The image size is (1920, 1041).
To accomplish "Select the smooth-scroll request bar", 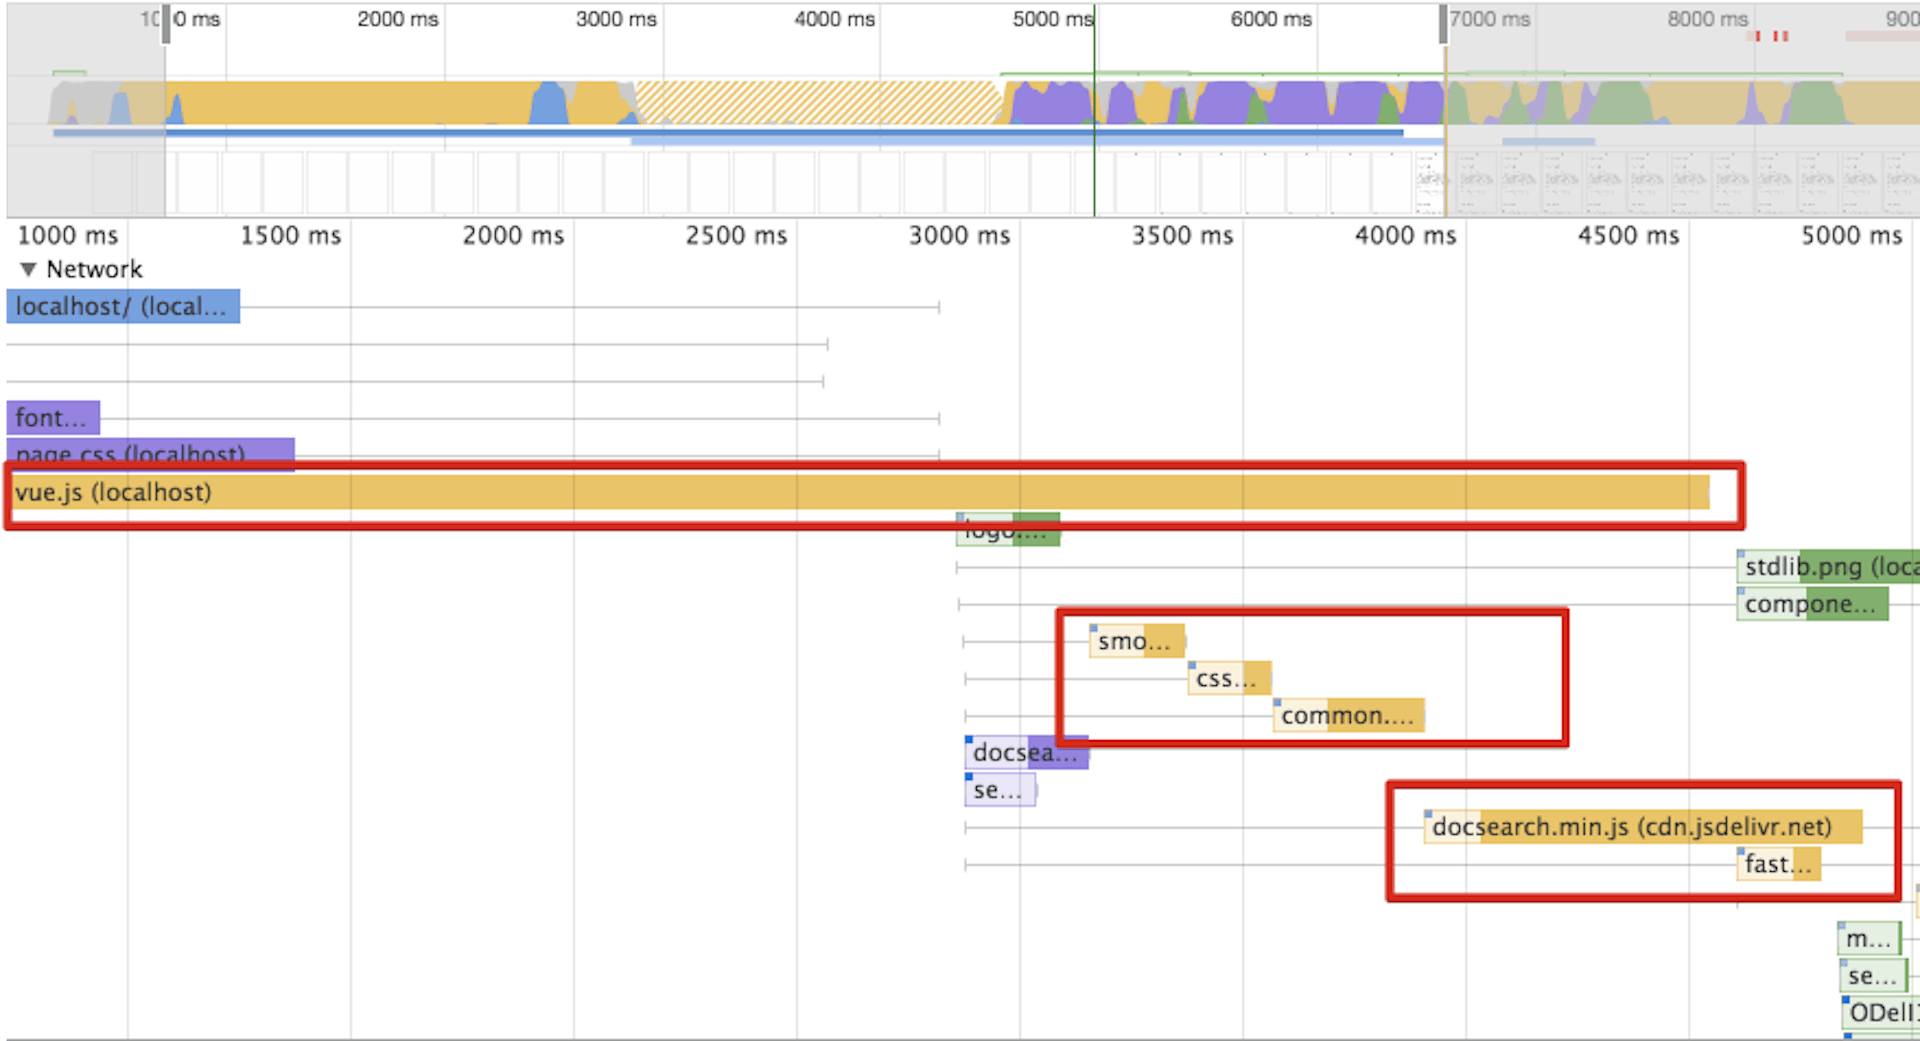I will point(1137,641).
